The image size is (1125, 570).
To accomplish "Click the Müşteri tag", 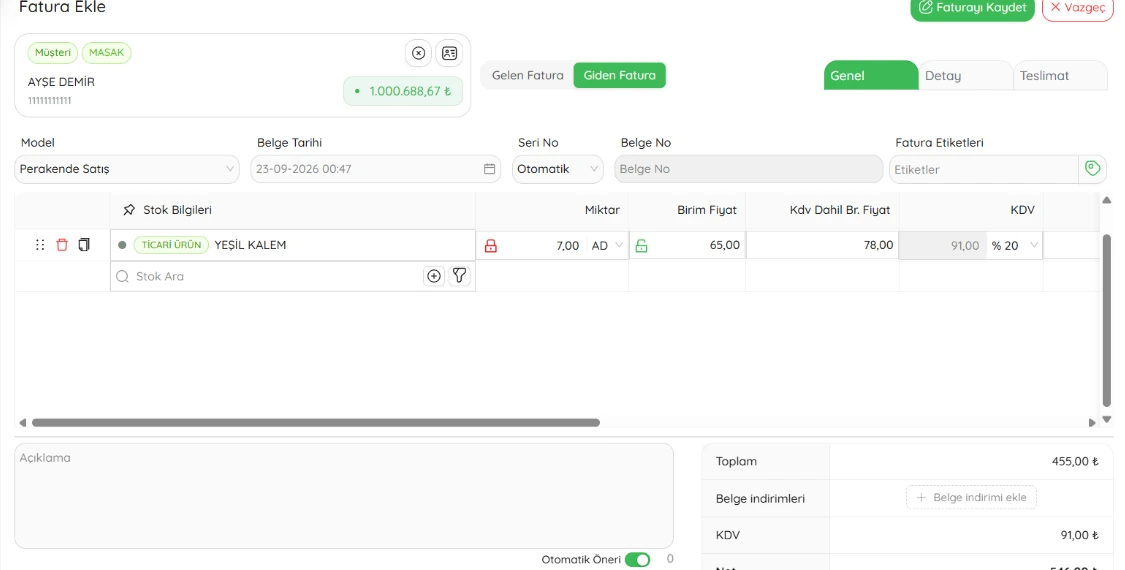I will point(53,52).
